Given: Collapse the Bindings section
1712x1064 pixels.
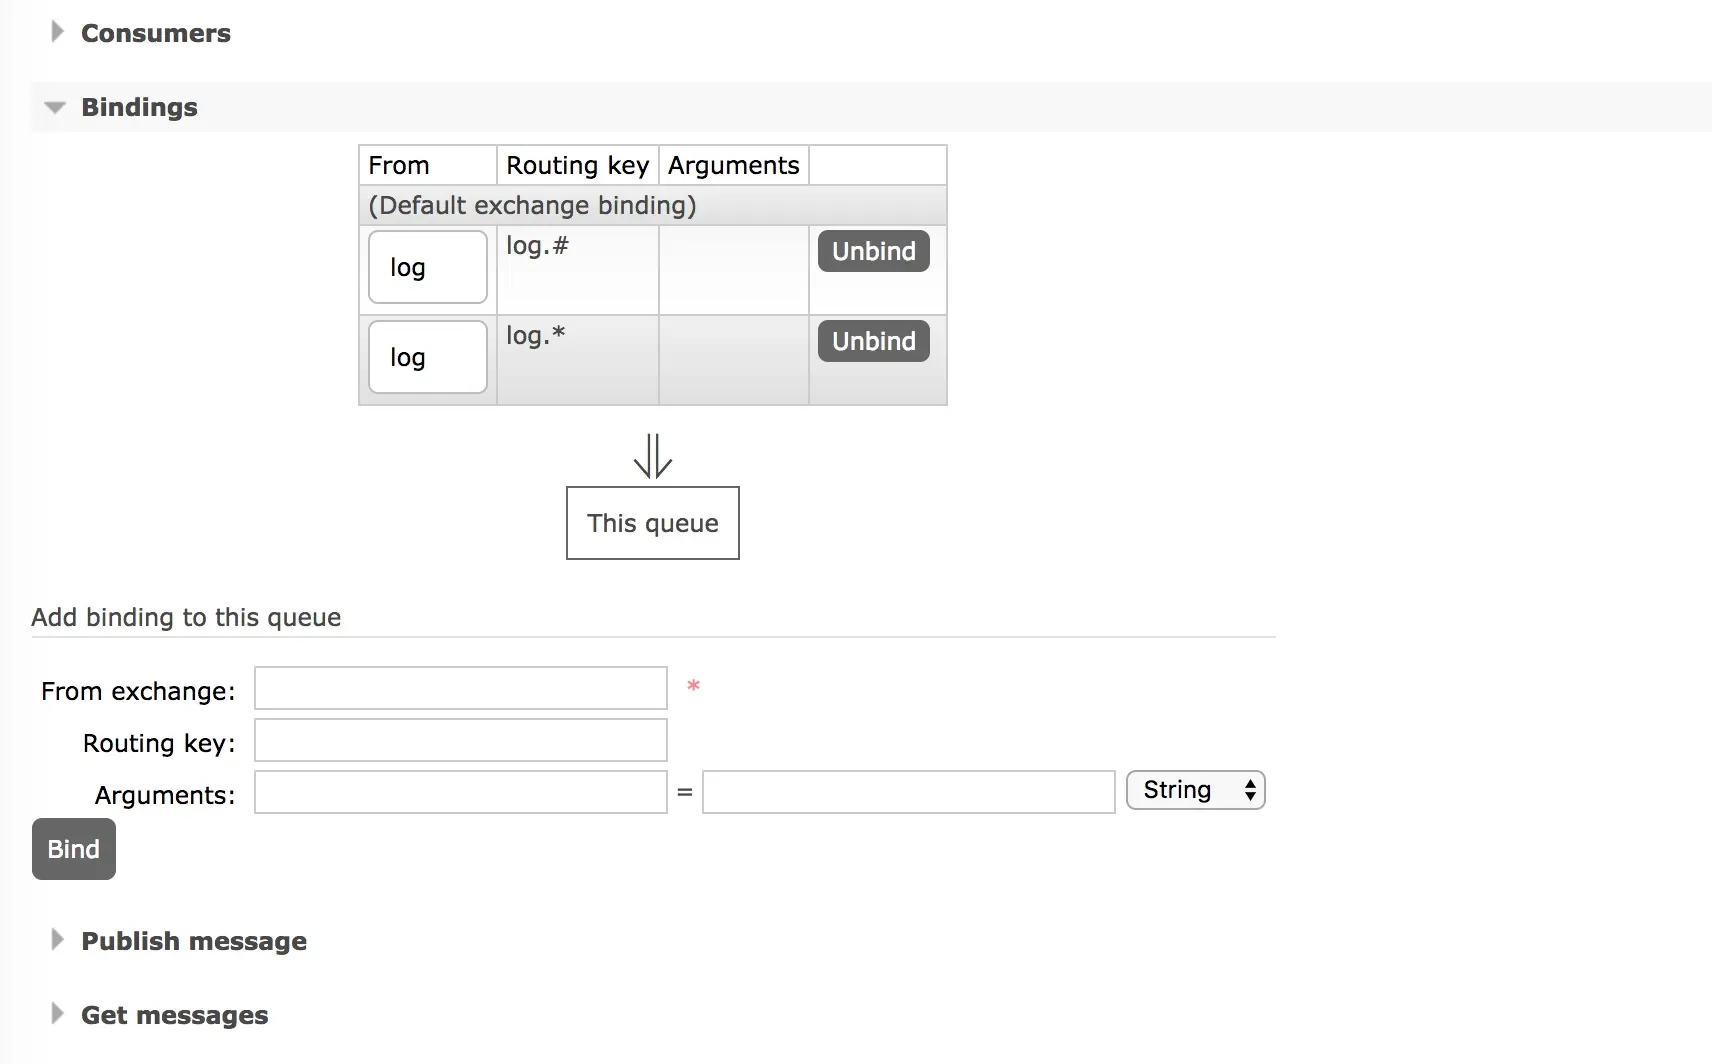Looking at the screenshot, I should 139,107.
